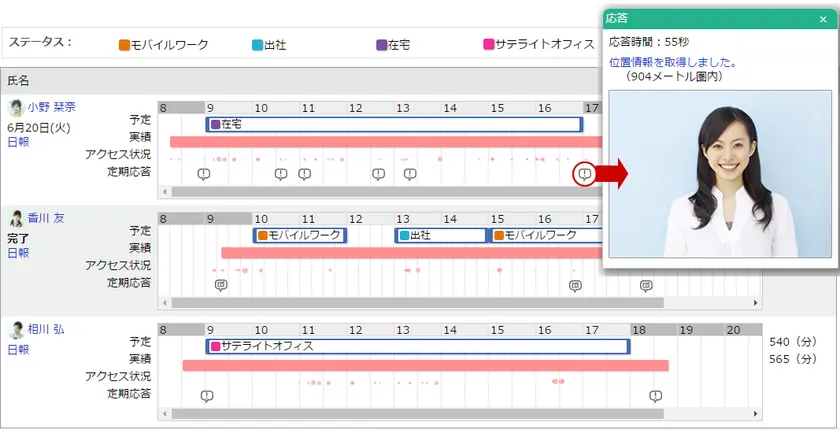840x430 pixels.
Task: Click left scroll arrow in 小野 栞奈's timeline
Action: click(165, 192)
